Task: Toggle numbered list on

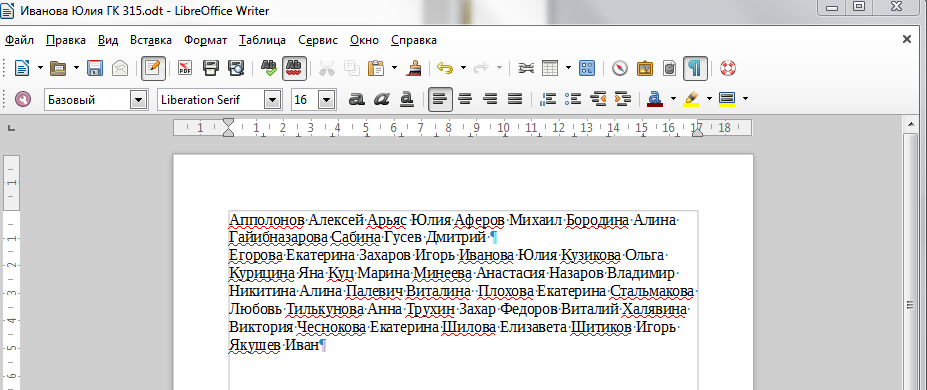Action: click(x=548, y=99)
